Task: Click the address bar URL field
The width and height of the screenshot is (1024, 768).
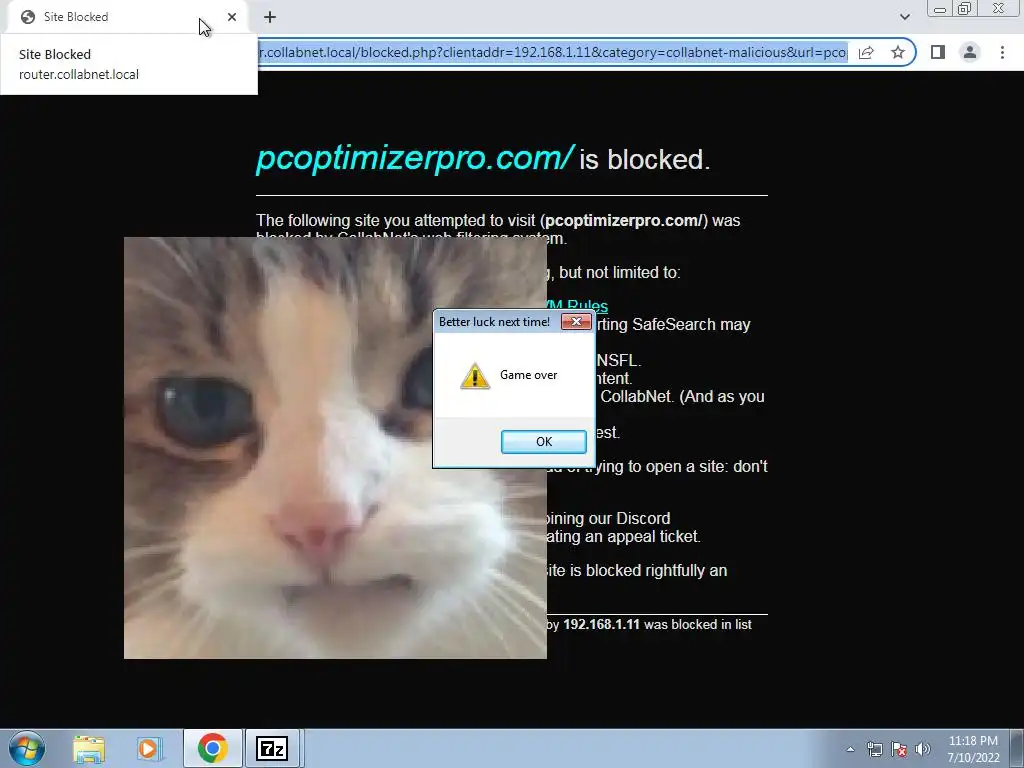Action: (552, 52)
